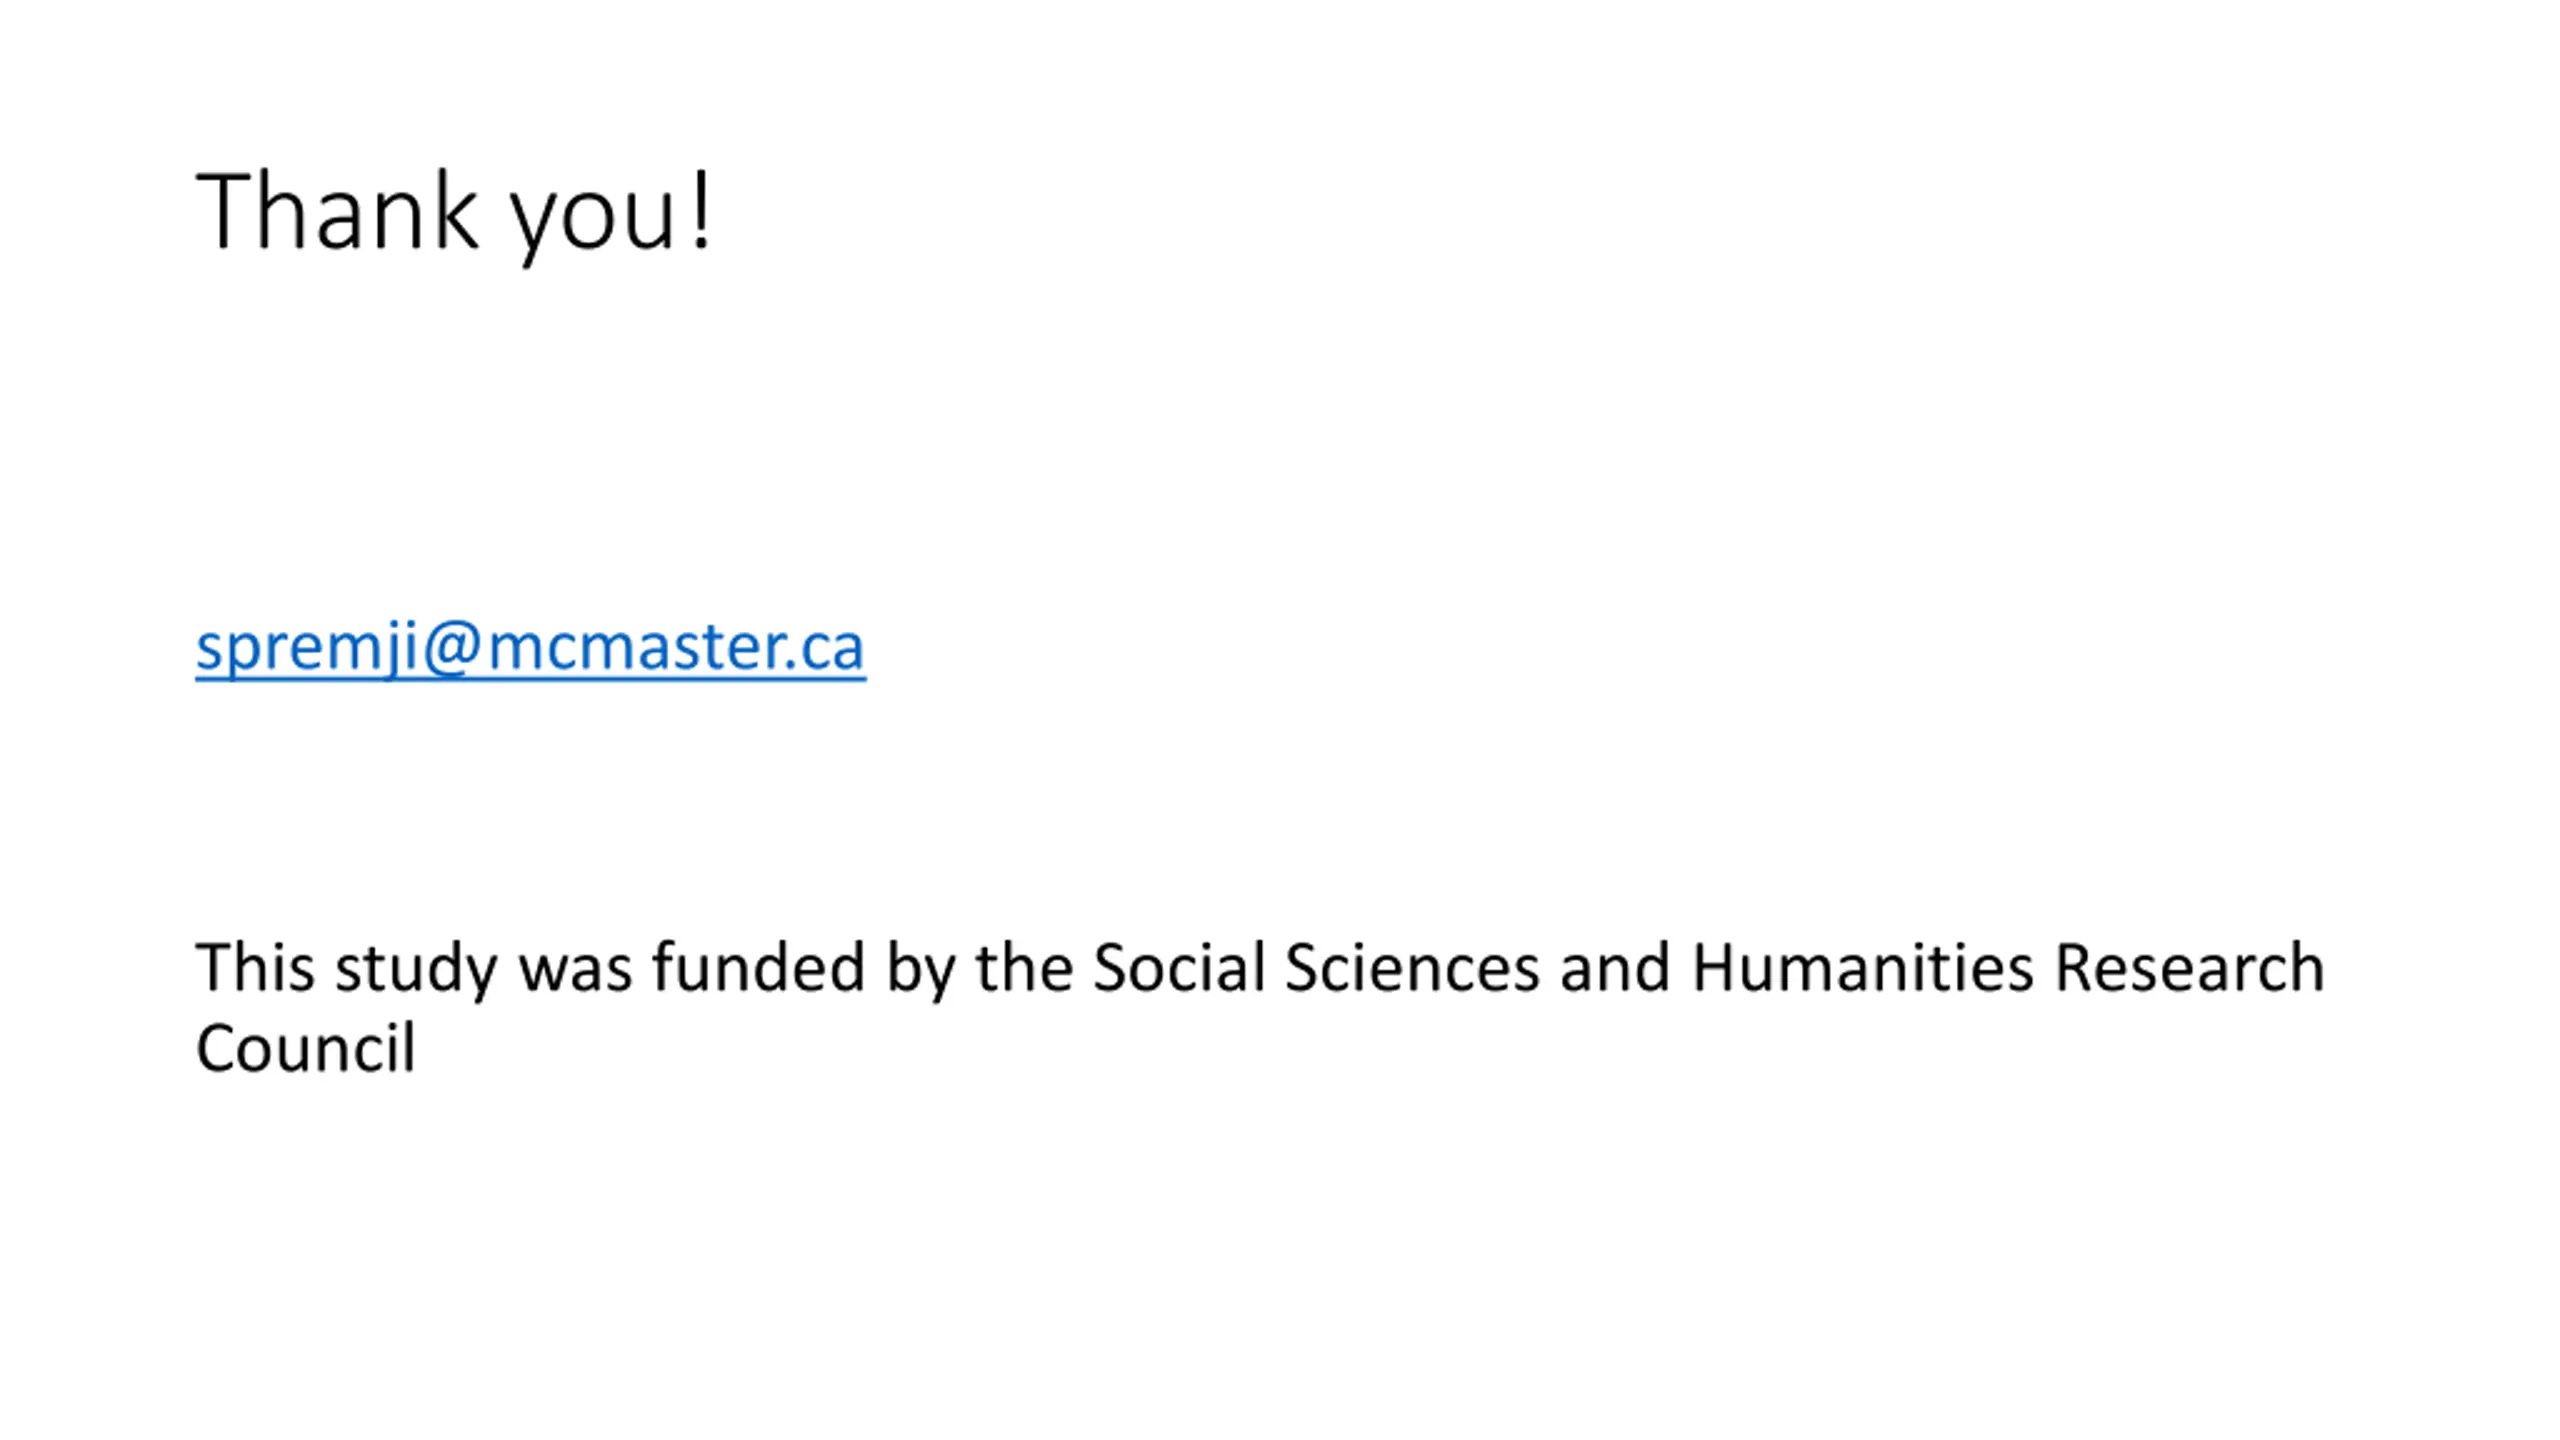
Task: Click the word "Social" in the funding sentence
Action: [x=1179, y=968]
